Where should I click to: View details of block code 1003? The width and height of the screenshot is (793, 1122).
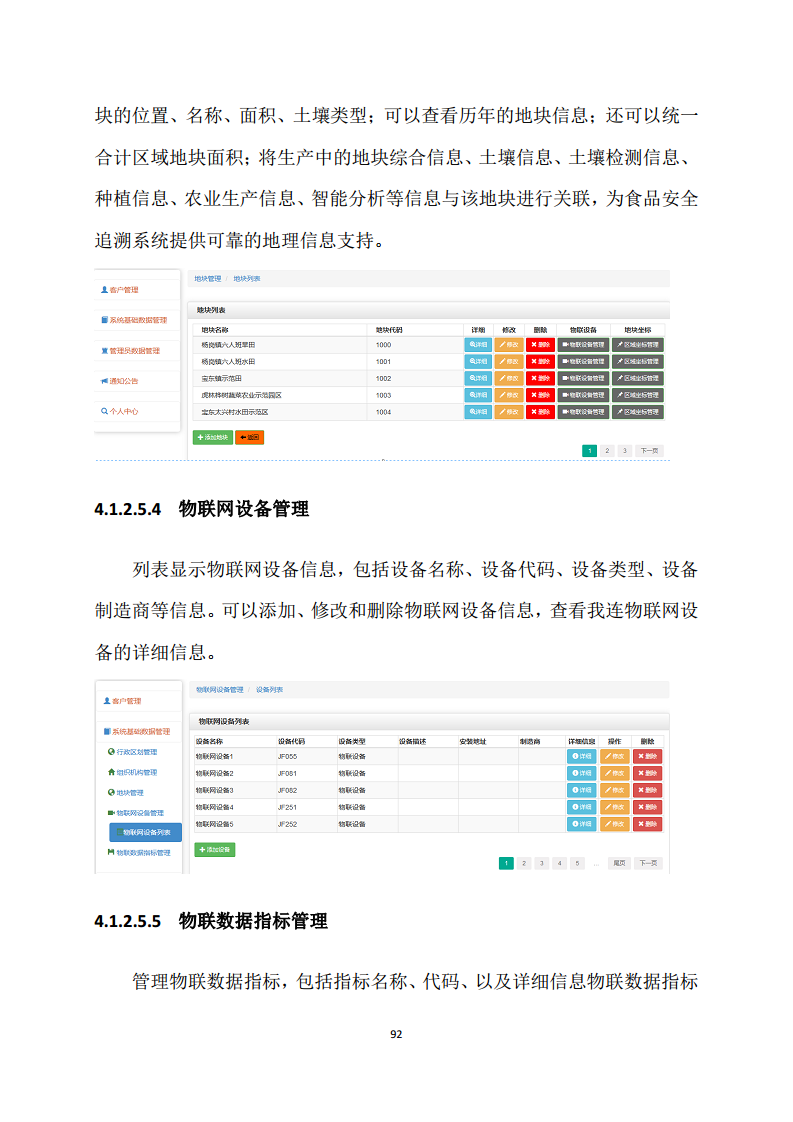(x=478, y=395)
